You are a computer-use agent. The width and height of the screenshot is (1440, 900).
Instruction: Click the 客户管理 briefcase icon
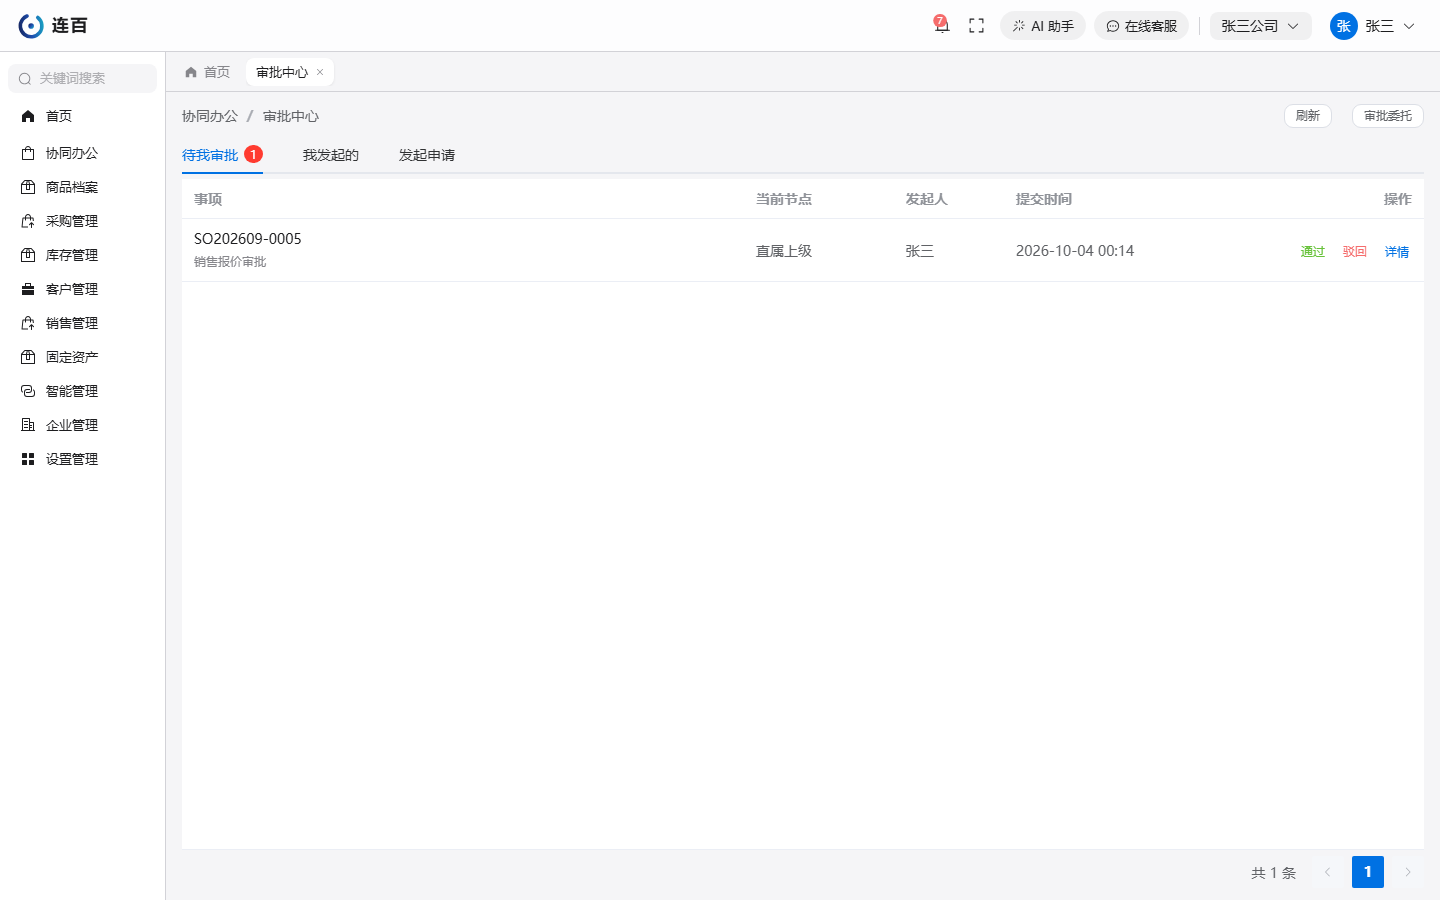(x=28, y=289)
